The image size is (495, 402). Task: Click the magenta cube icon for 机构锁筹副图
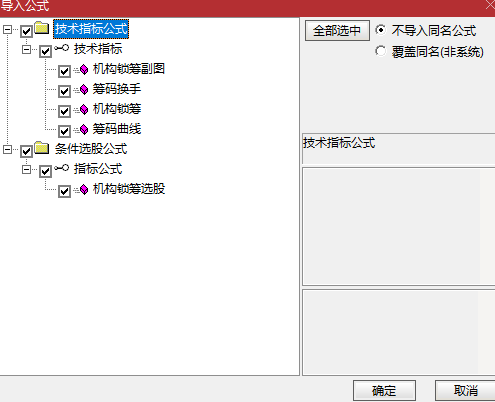tap(84, 69)
